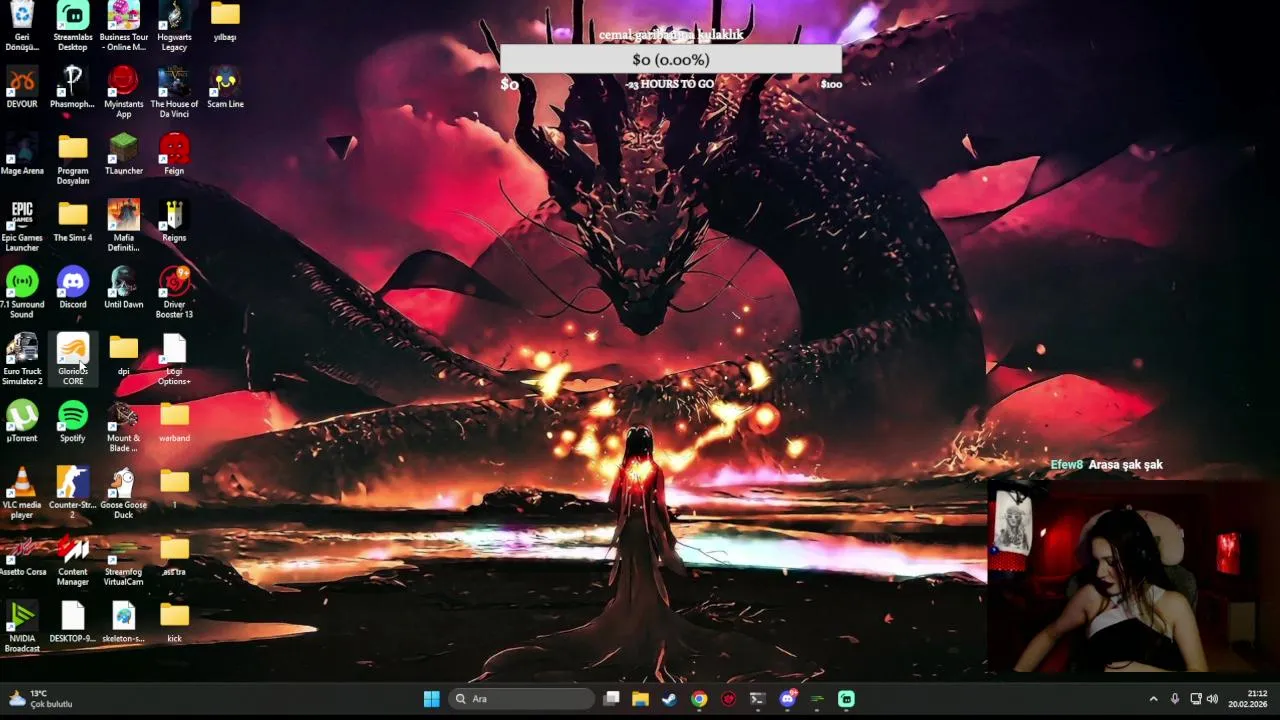The image size is (1280, 720).
Task: Open Business Tour Online desktop shortcut
Action: coord(123,25)
